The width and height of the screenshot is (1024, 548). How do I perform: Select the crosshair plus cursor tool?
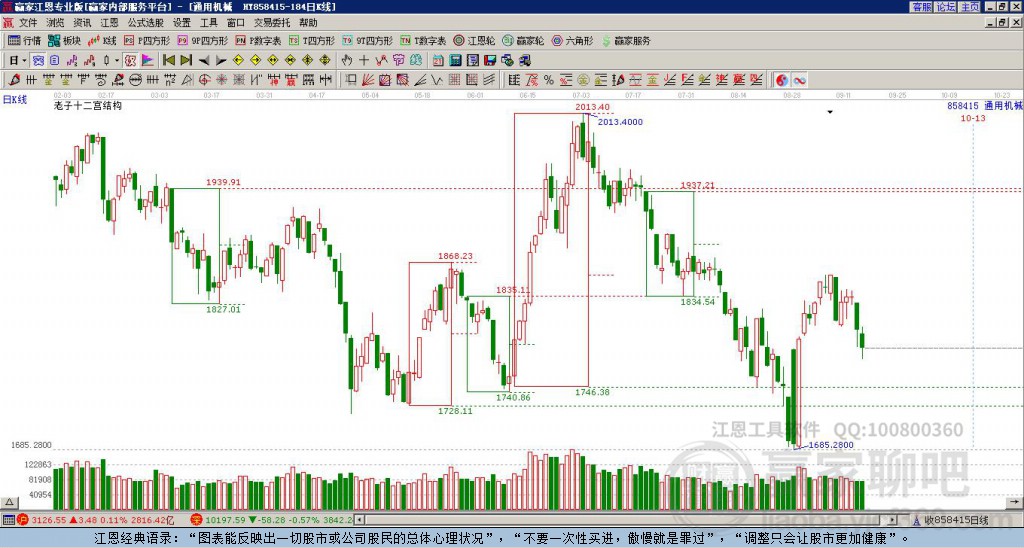pyautogui.click(x=364, y=60)
